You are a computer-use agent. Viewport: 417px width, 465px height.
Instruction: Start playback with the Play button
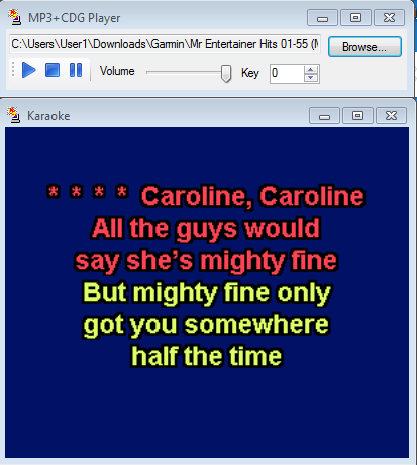(29, 70)
